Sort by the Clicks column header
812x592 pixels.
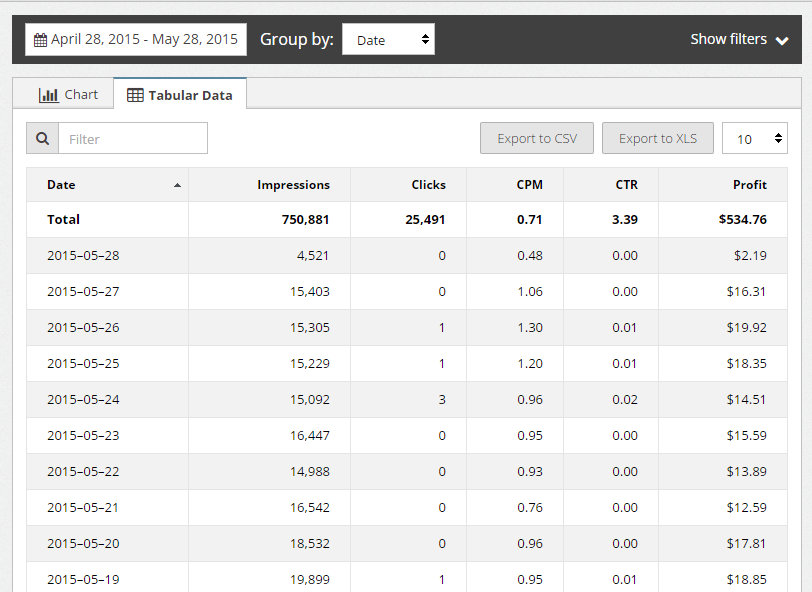tap(428, 185)
